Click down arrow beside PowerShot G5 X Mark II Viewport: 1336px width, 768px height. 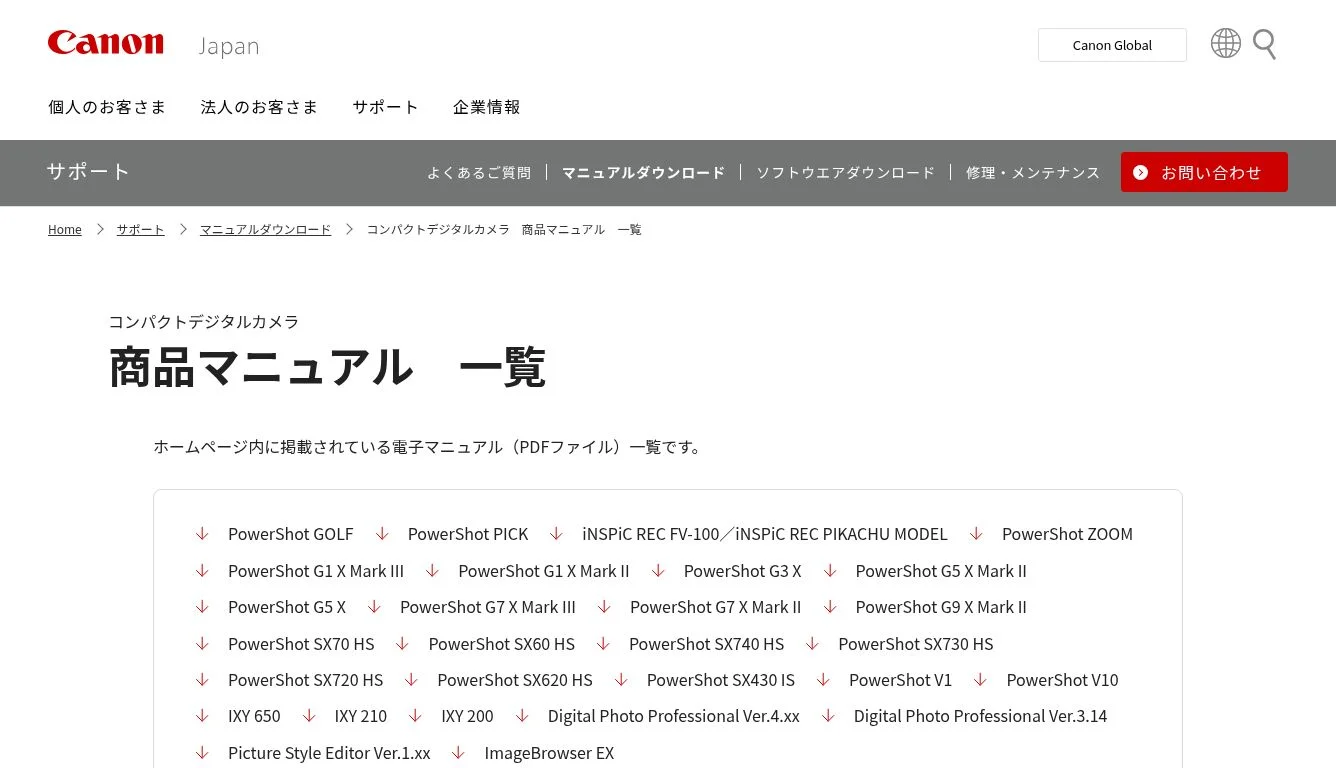[x=830, y=571]
